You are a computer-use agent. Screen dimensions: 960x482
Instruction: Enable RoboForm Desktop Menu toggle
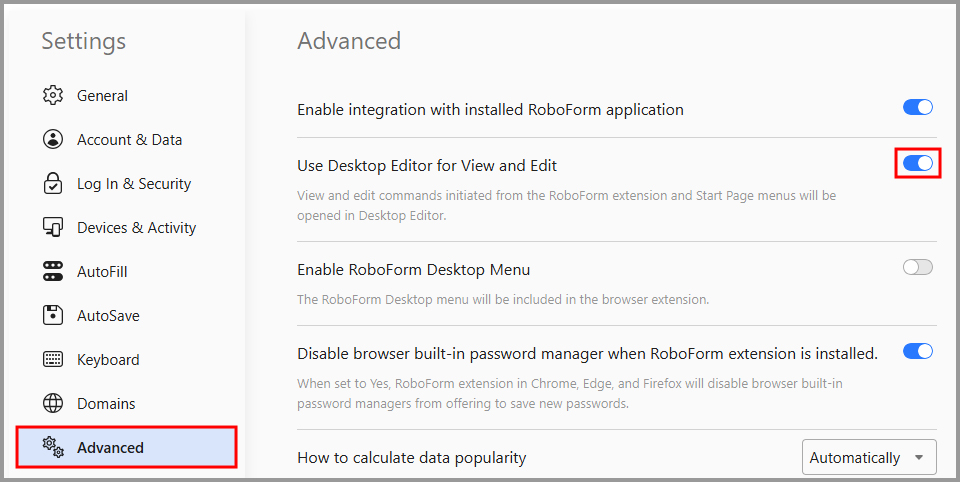tap(918, 268)
